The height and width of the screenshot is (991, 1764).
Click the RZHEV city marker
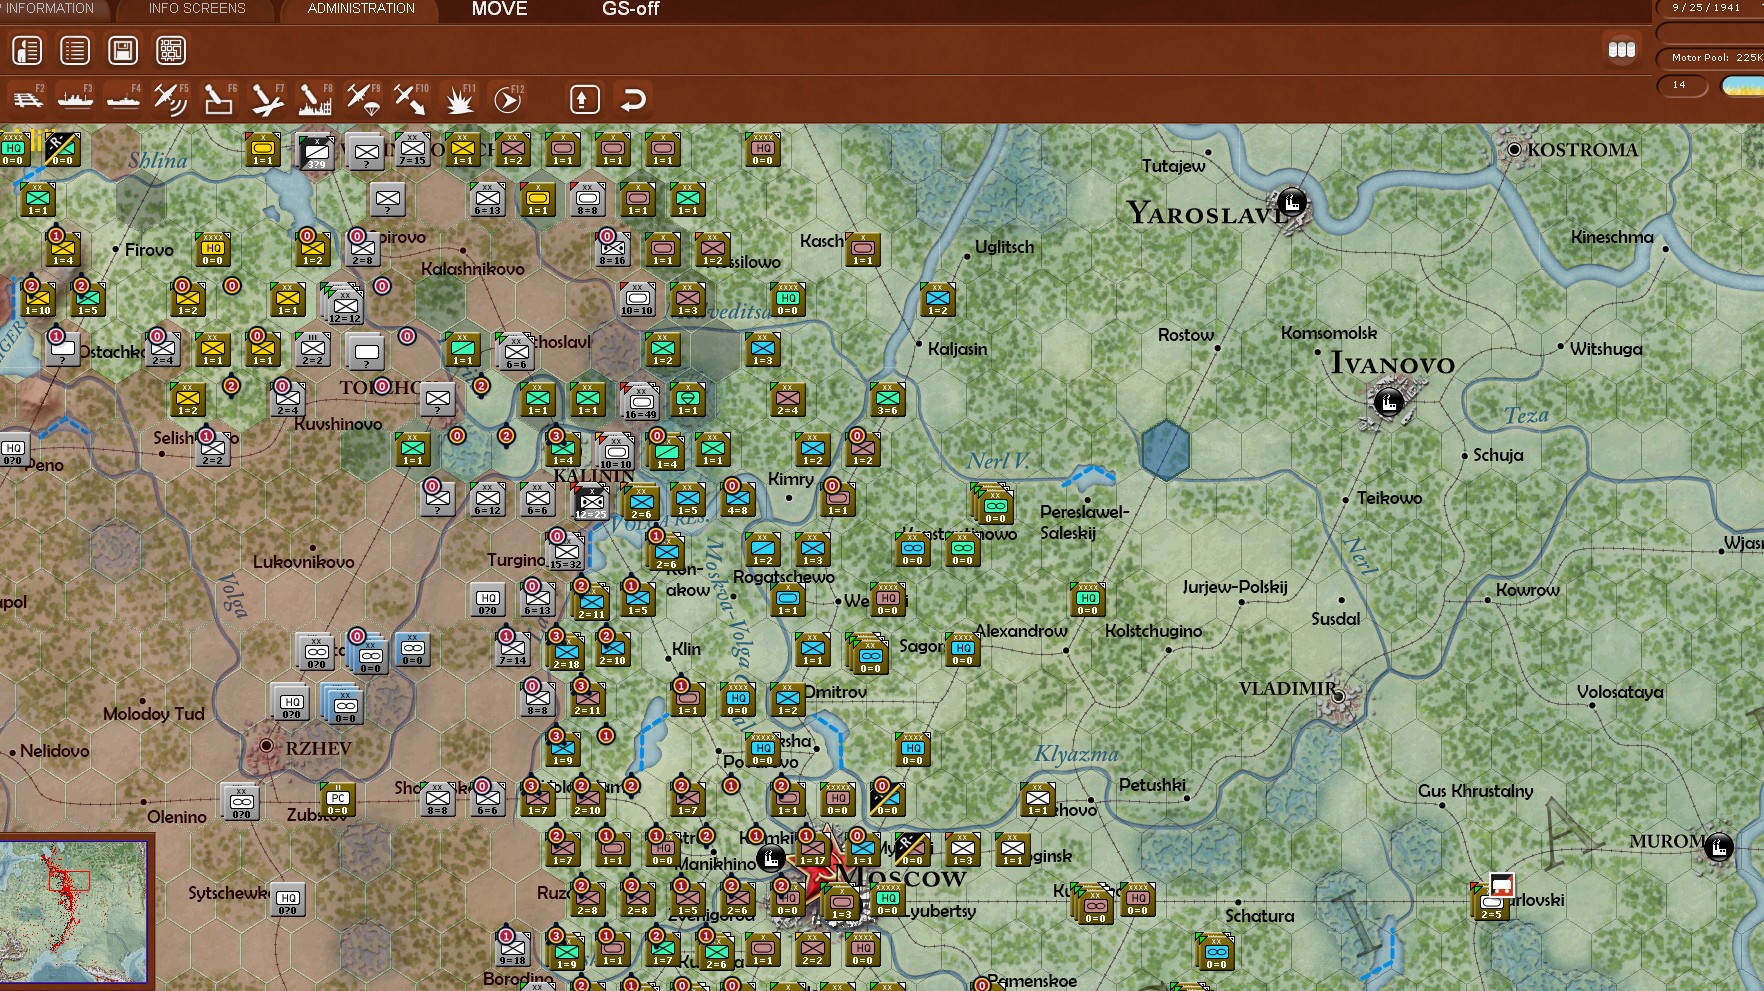[266, 746]
